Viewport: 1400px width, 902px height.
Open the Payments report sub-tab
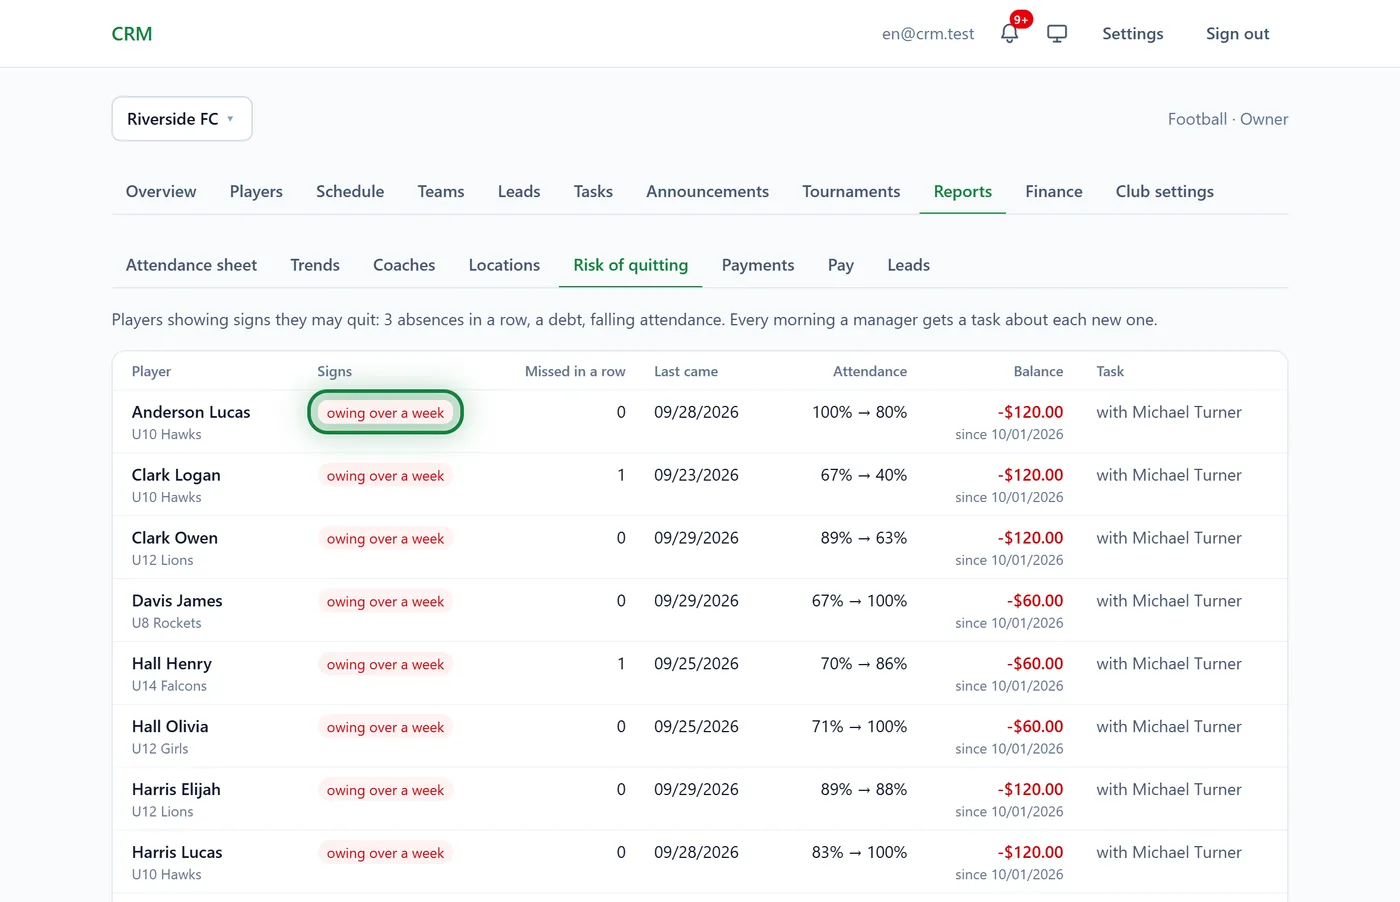pyautogui.click(x=758, y=265)
